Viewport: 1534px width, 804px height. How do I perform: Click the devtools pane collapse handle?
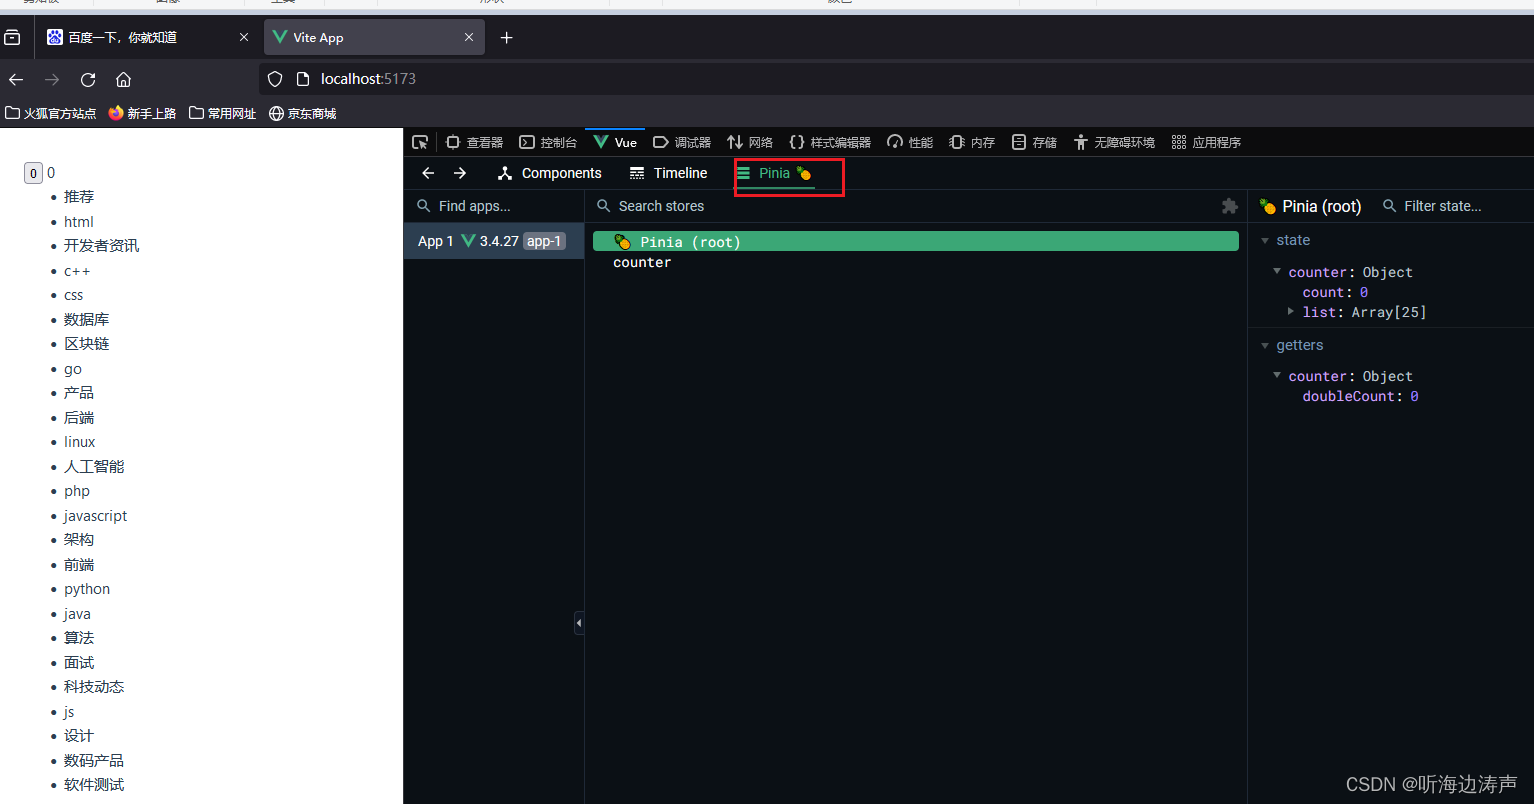tap(579, 623)
